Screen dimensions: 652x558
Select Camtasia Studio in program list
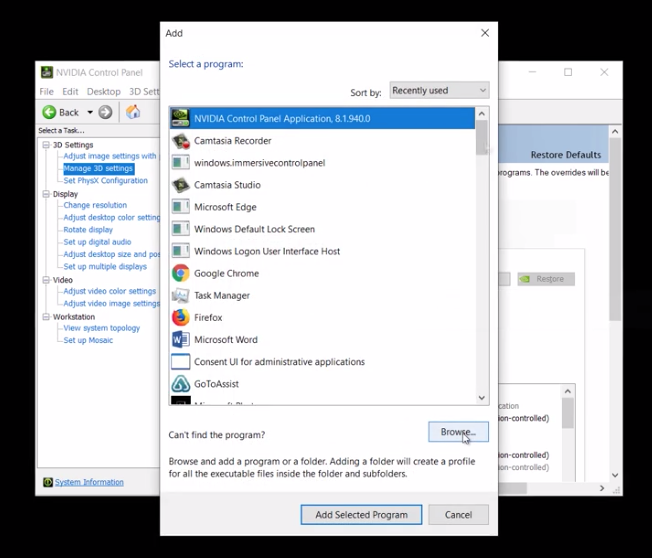tap(322, 185)
